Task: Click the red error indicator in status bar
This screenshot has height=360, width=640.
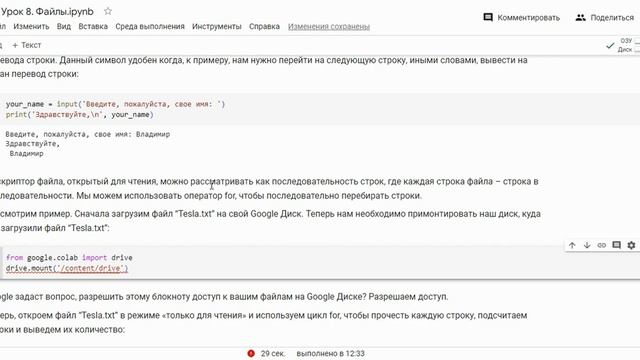Action: tap(251, 353)
